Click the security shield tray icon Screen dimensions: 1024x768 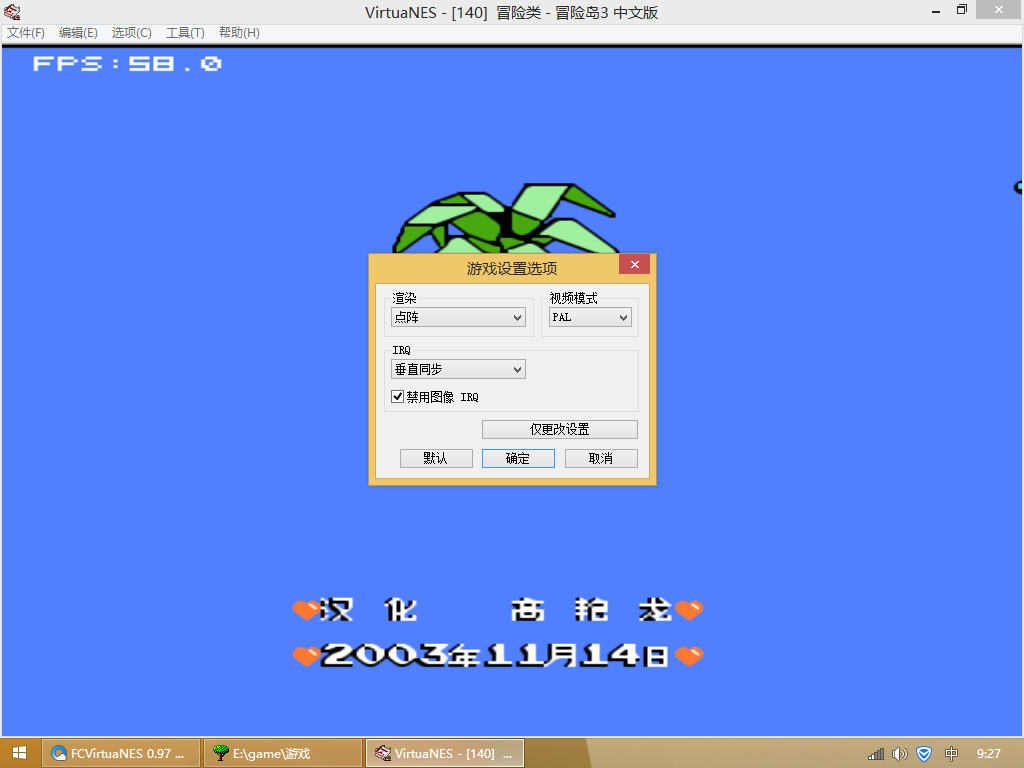(924, 754)
